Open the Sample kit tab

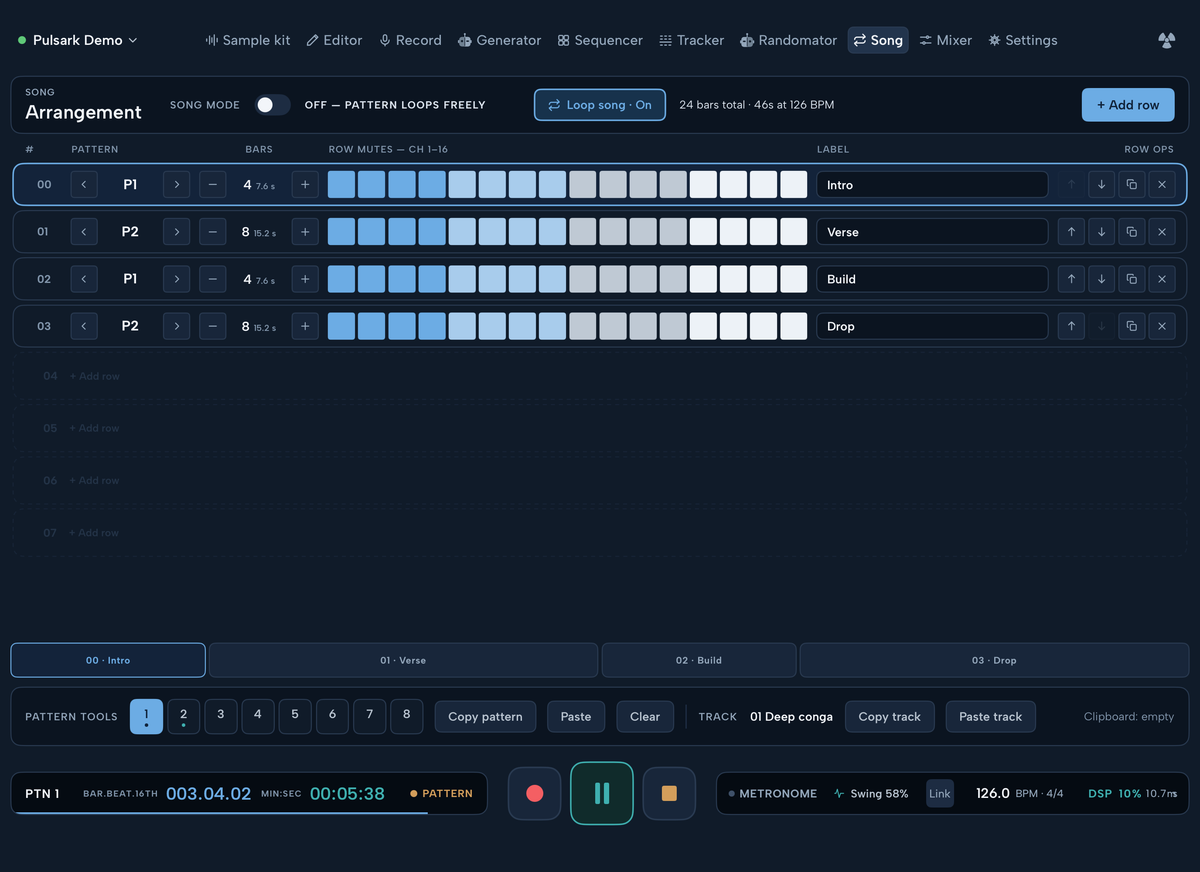click(x=248, y=40)
